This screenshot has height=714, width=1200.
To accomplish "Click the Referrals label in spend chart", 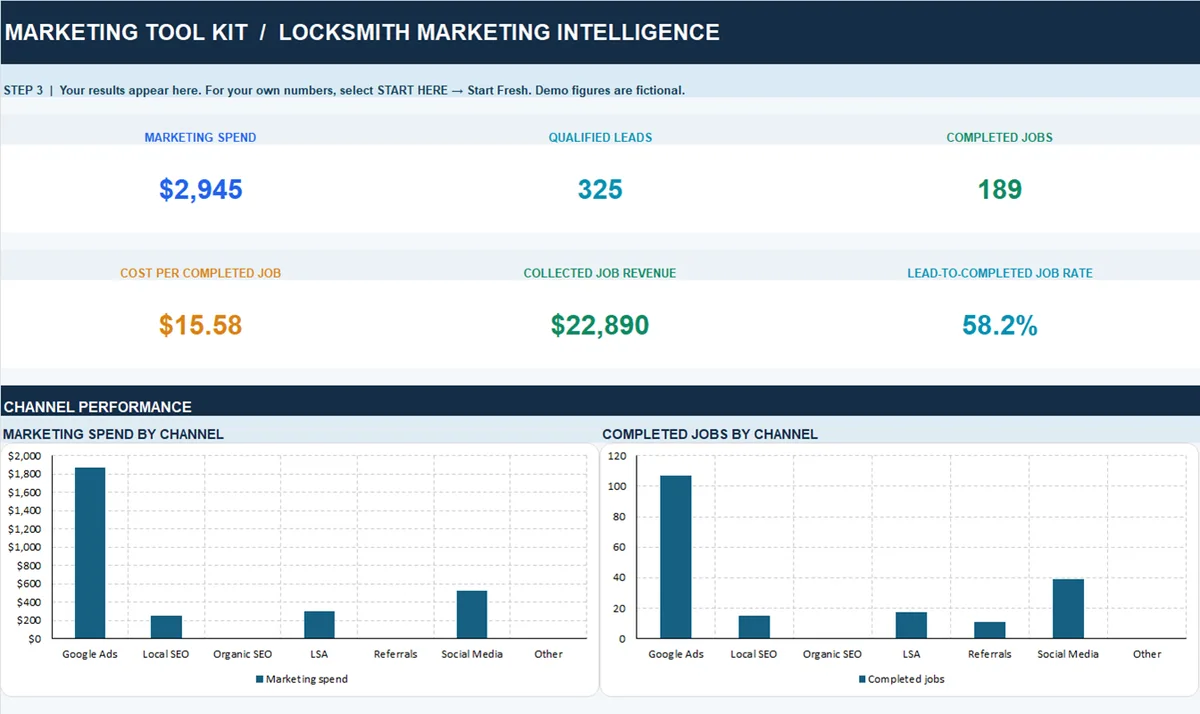I will [395, 654].
